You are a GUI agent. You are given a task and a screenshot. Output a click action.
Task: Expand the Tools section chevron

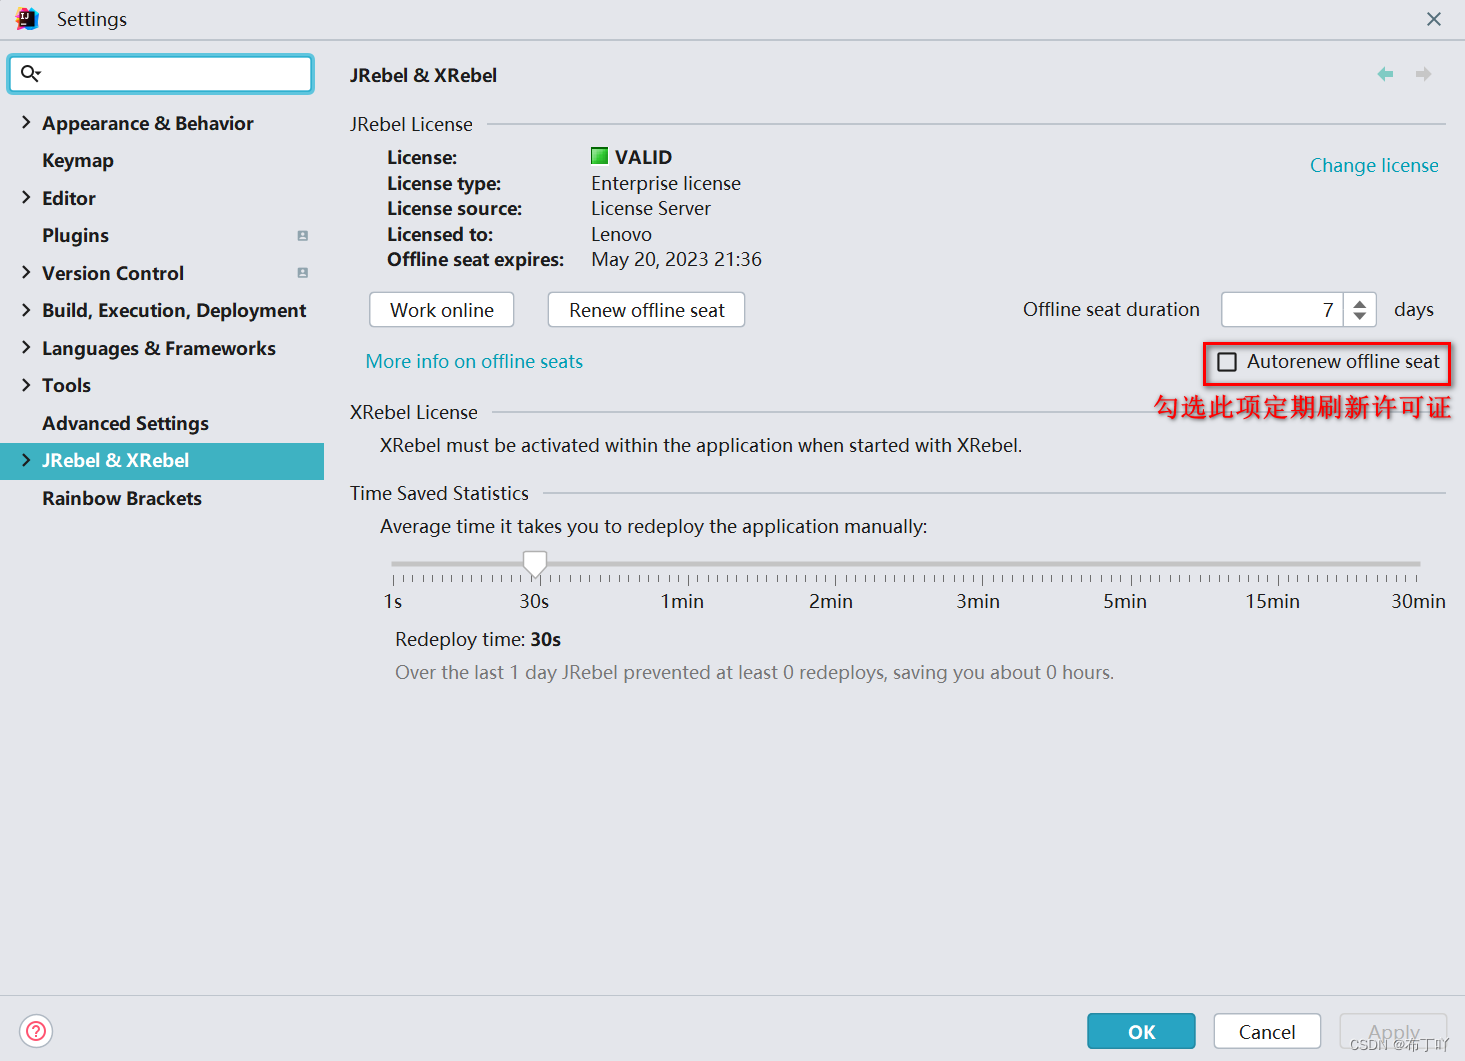pyautogui.click(x=26, y=385)
